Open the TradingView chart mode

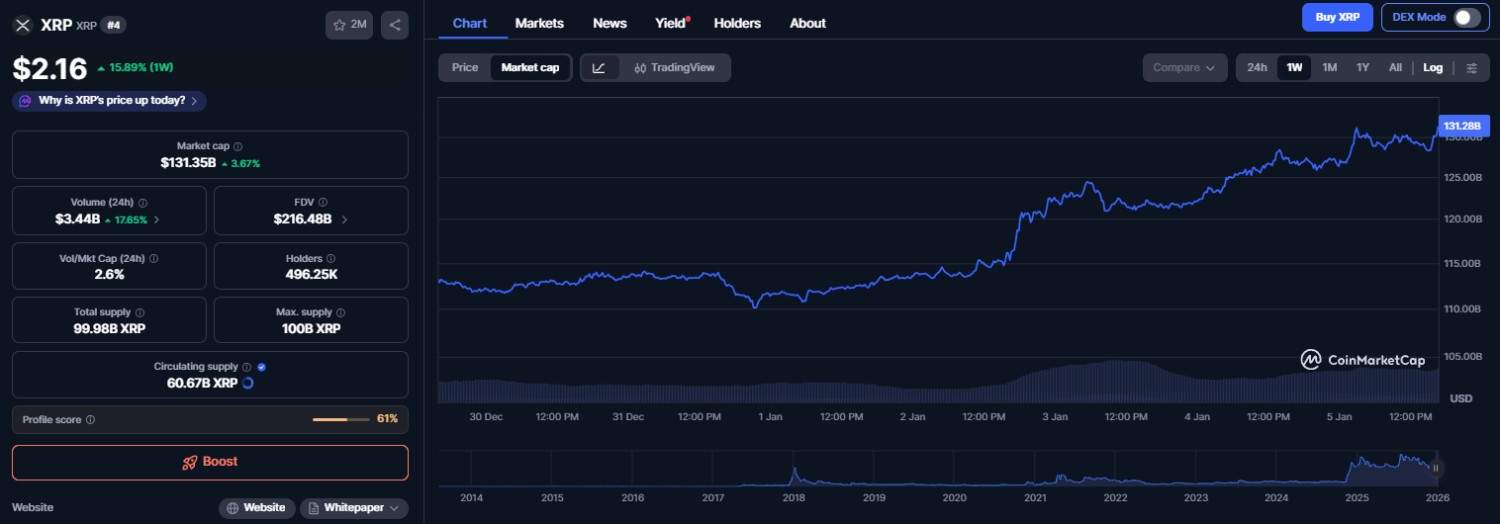(x=674, y=68)
